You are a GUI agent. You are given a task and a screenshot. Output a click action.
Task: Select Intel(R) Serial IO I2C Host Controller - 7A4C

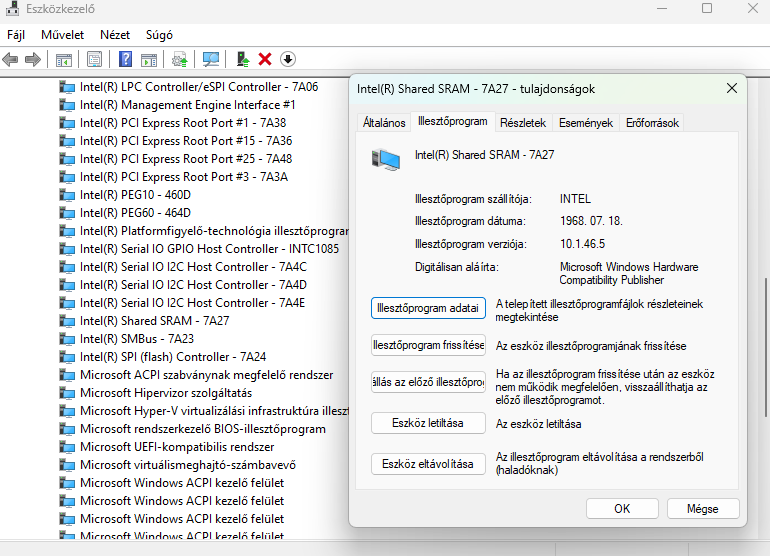pyautogui.click(x=193, y=267)
